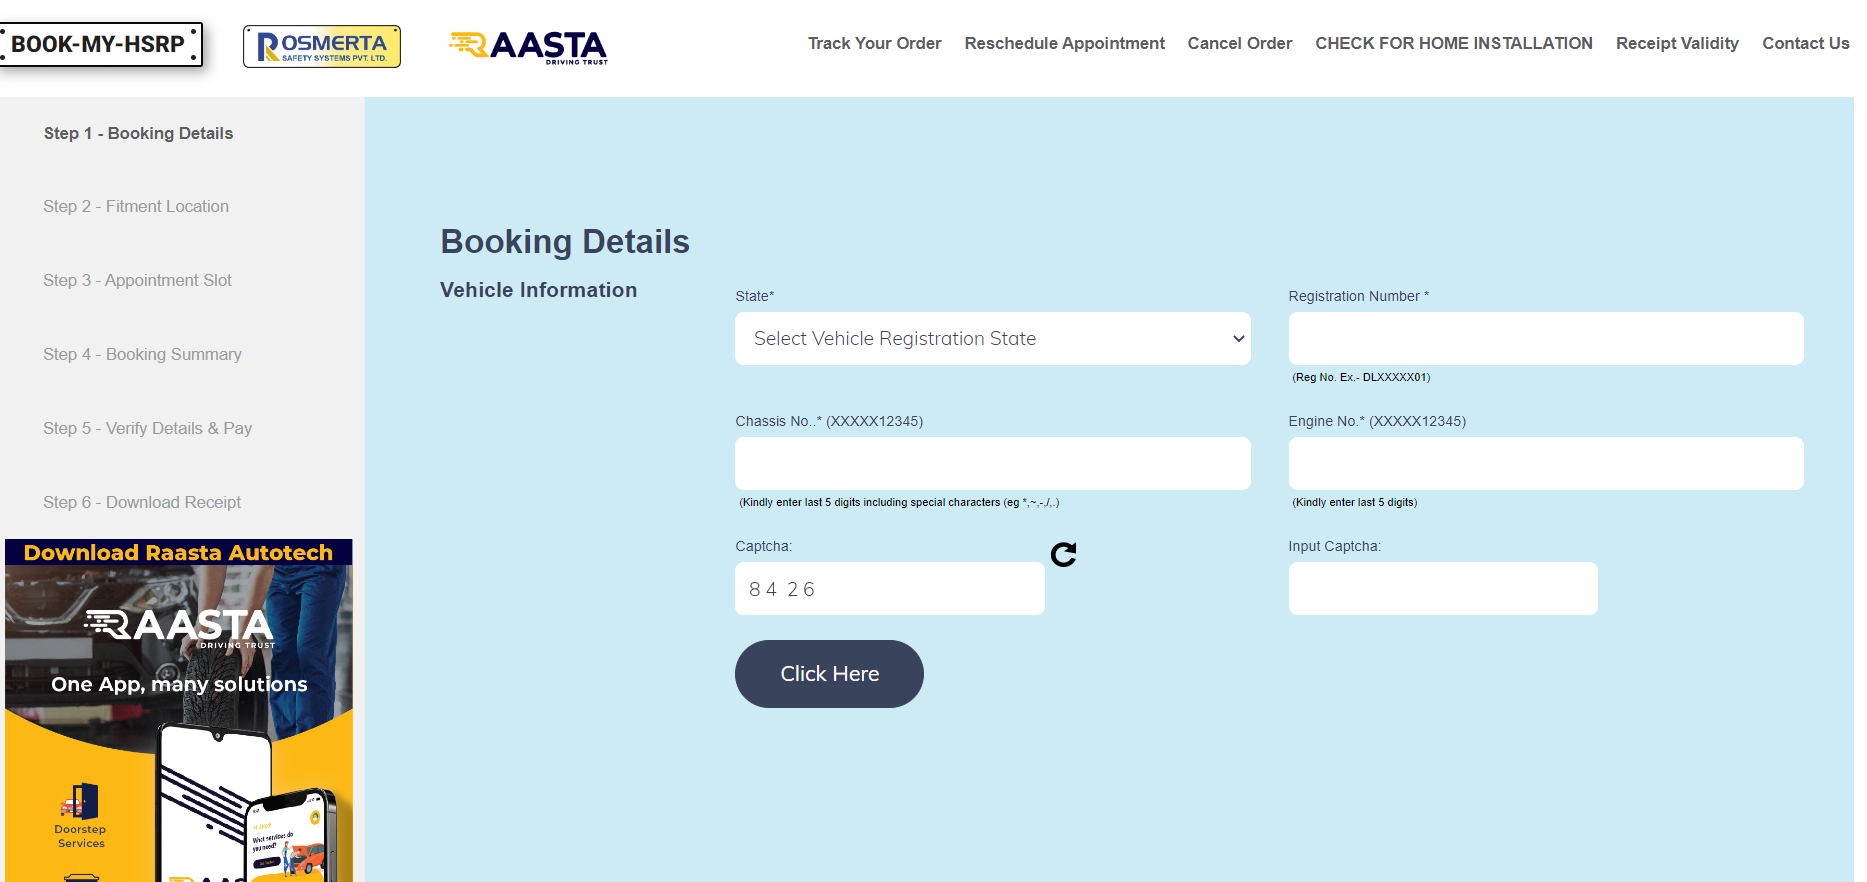The image size is (1867, 882).
Task: Open Contact Us page
Action: pos(1805,44)
